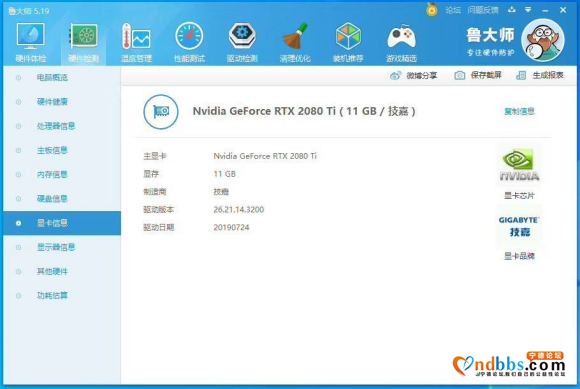Open the main menu dropdown triangle icon
This screenshot has width=580, height=389.
[528, 10]
